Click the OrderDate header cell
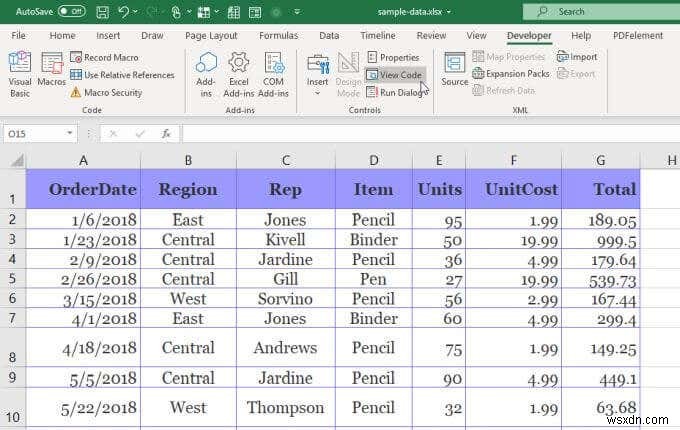Screen dimensions: 680x430 [83, 189]
